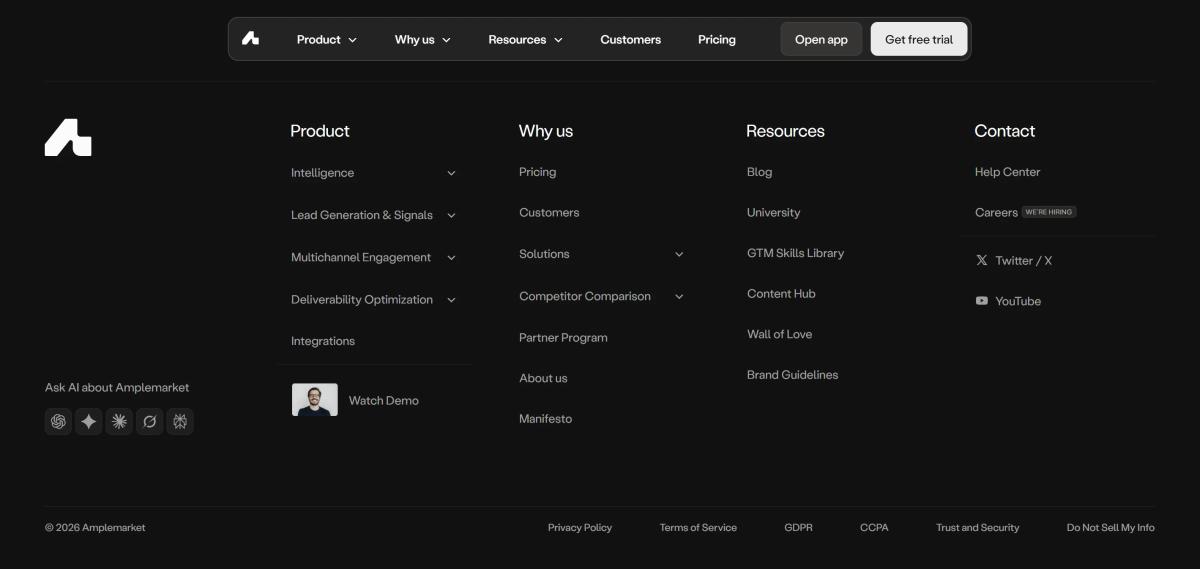This screenshot has height=569, width=1200.
Task: Click the large Amplemarket footer logo
Action: tap(68, 137)
